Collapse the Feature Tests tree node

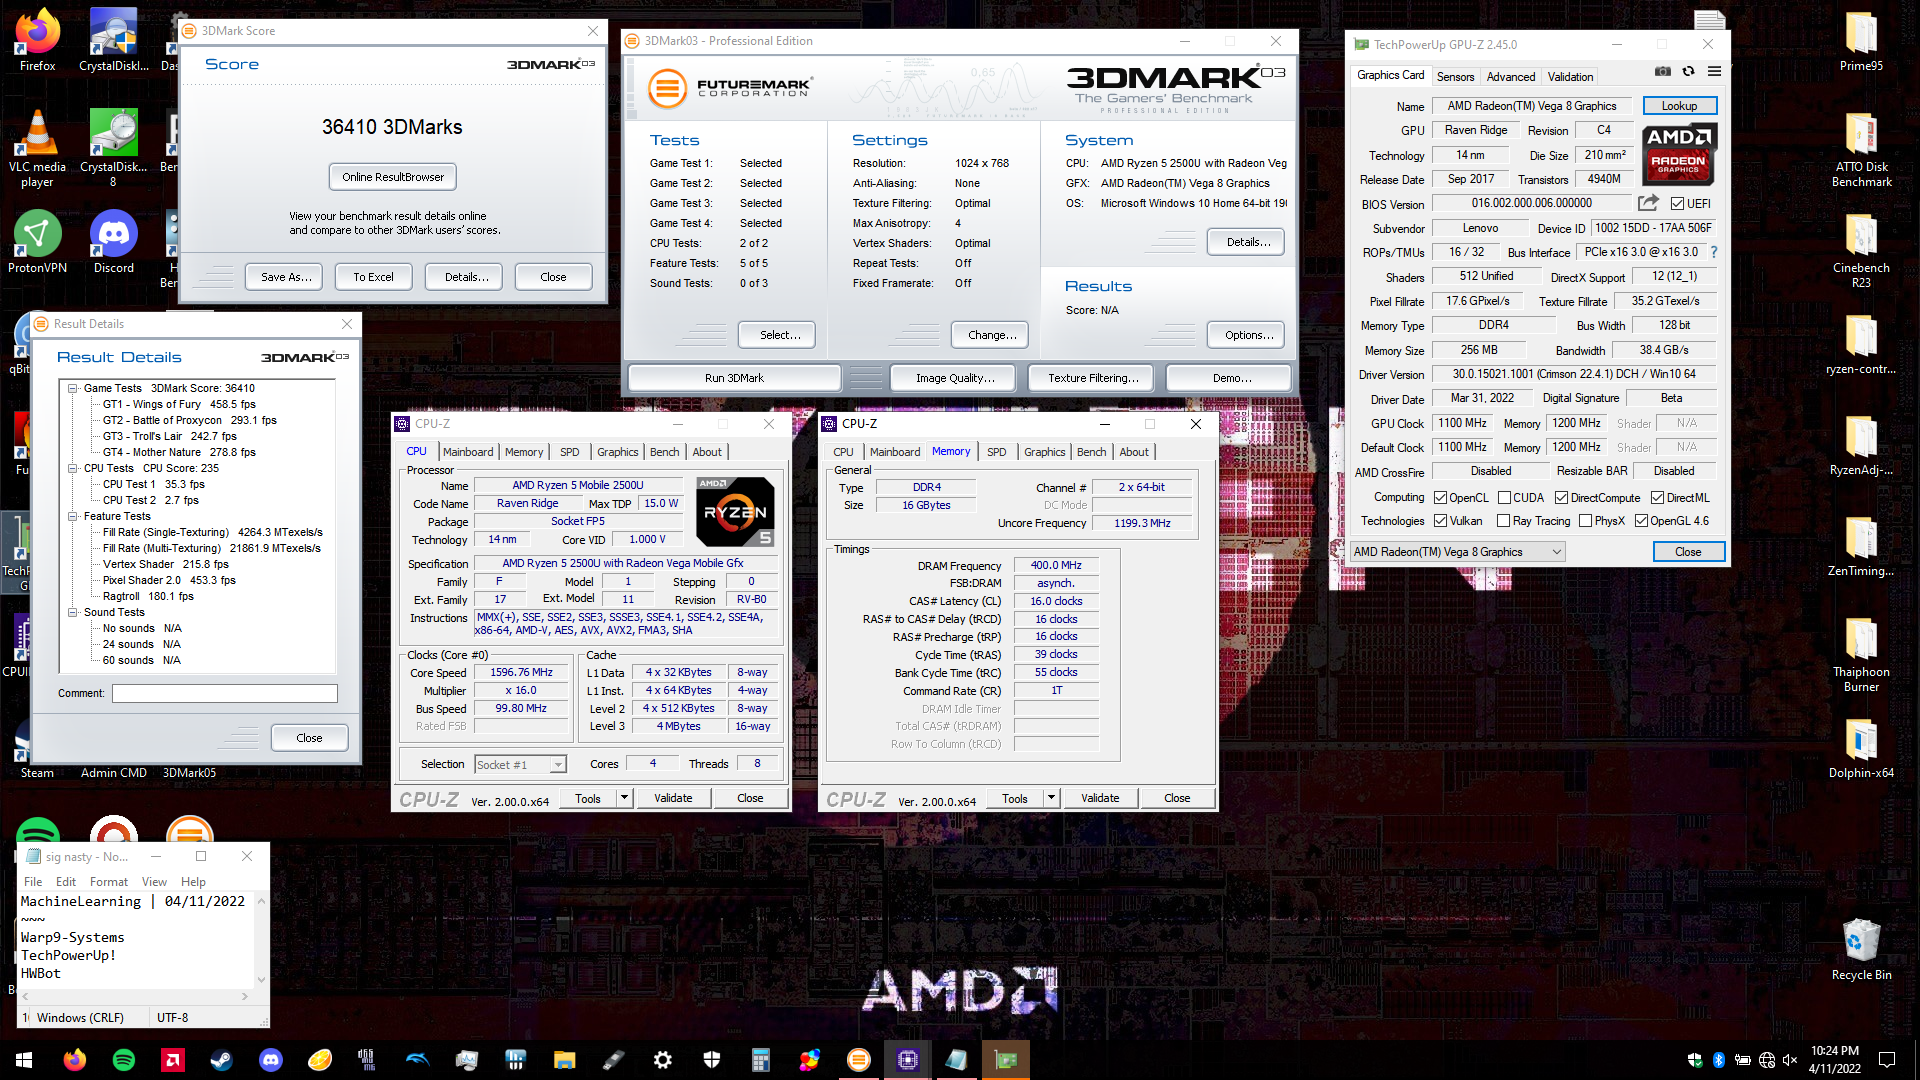[73, 517]
